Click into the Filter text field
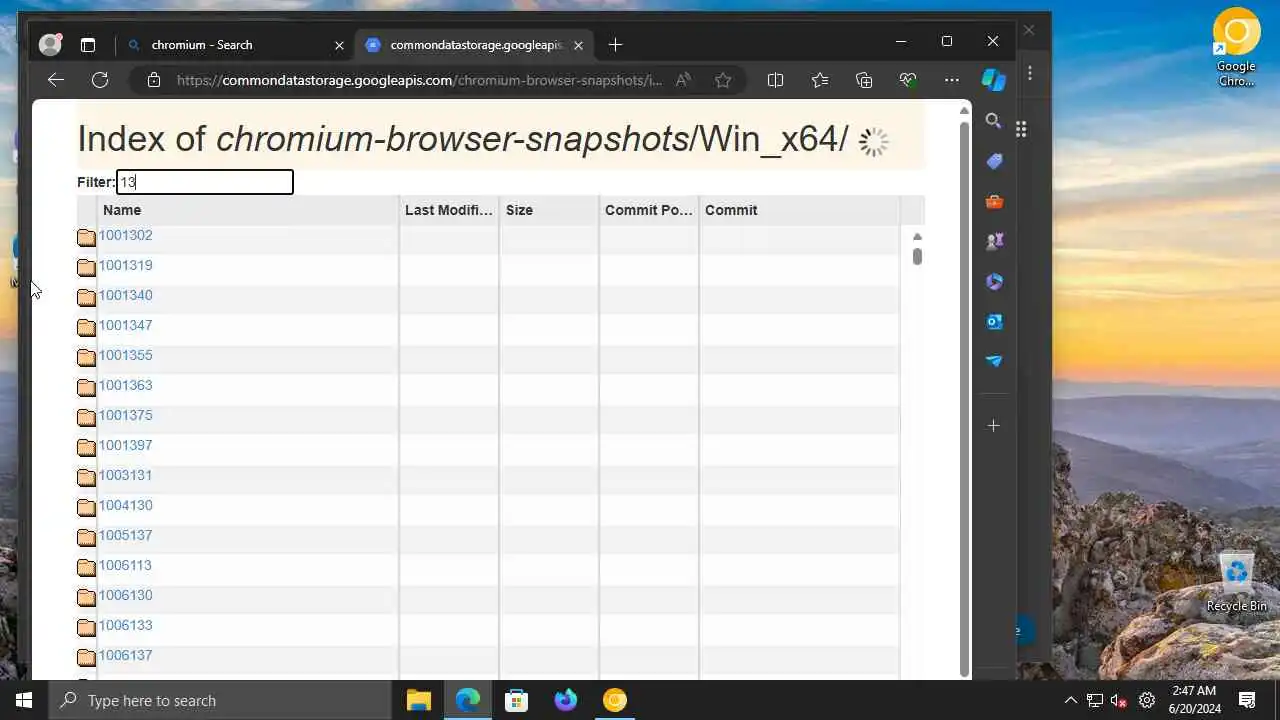 205,182
